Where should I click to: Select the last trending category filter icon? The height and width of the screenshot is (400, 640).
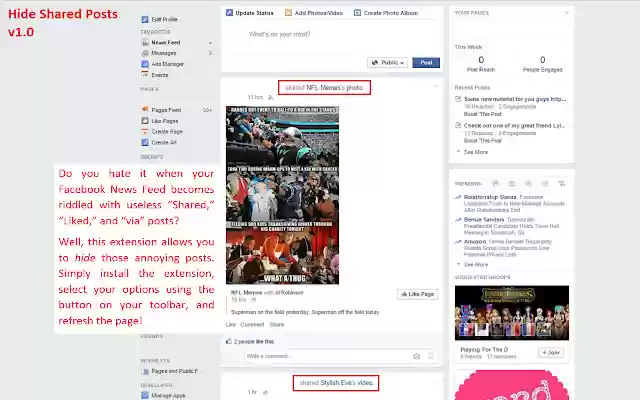click(562, 184)
